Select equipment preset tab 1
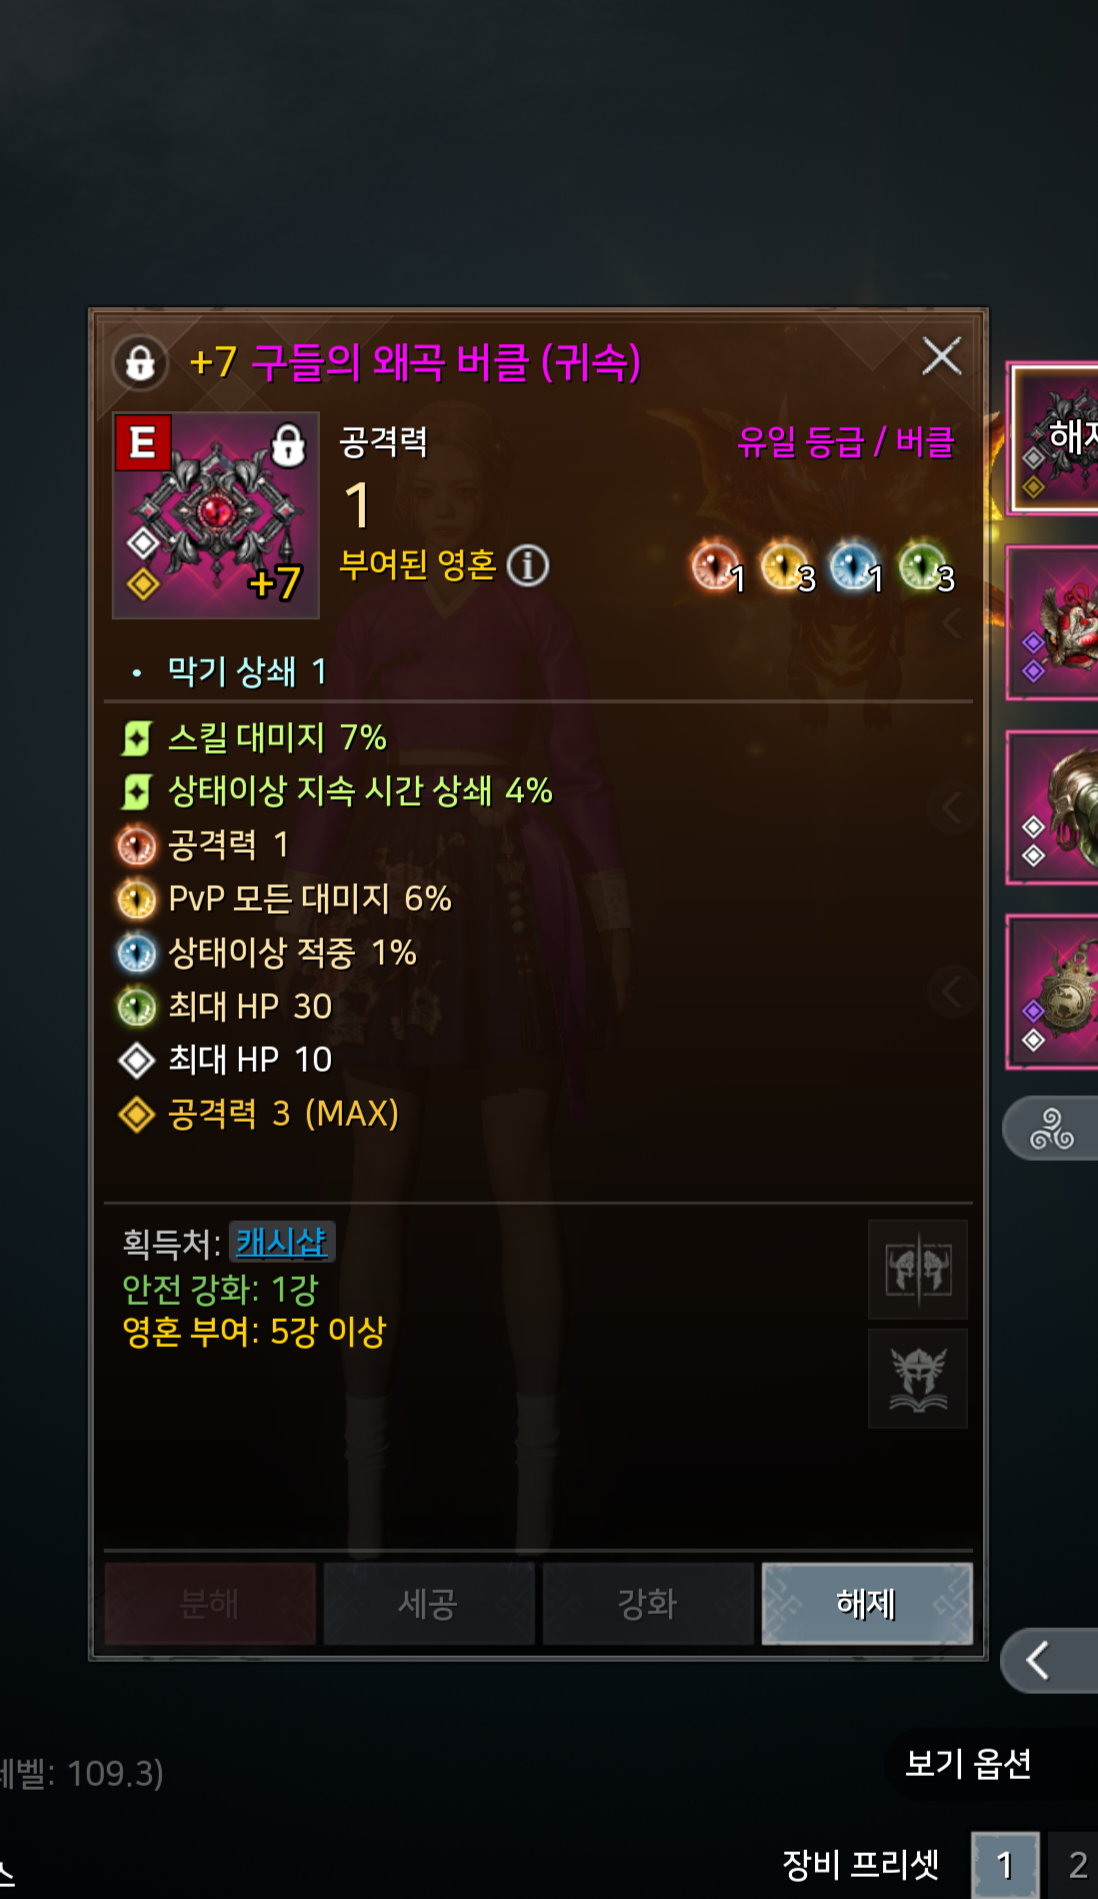 click(x=1005, y=1865)
